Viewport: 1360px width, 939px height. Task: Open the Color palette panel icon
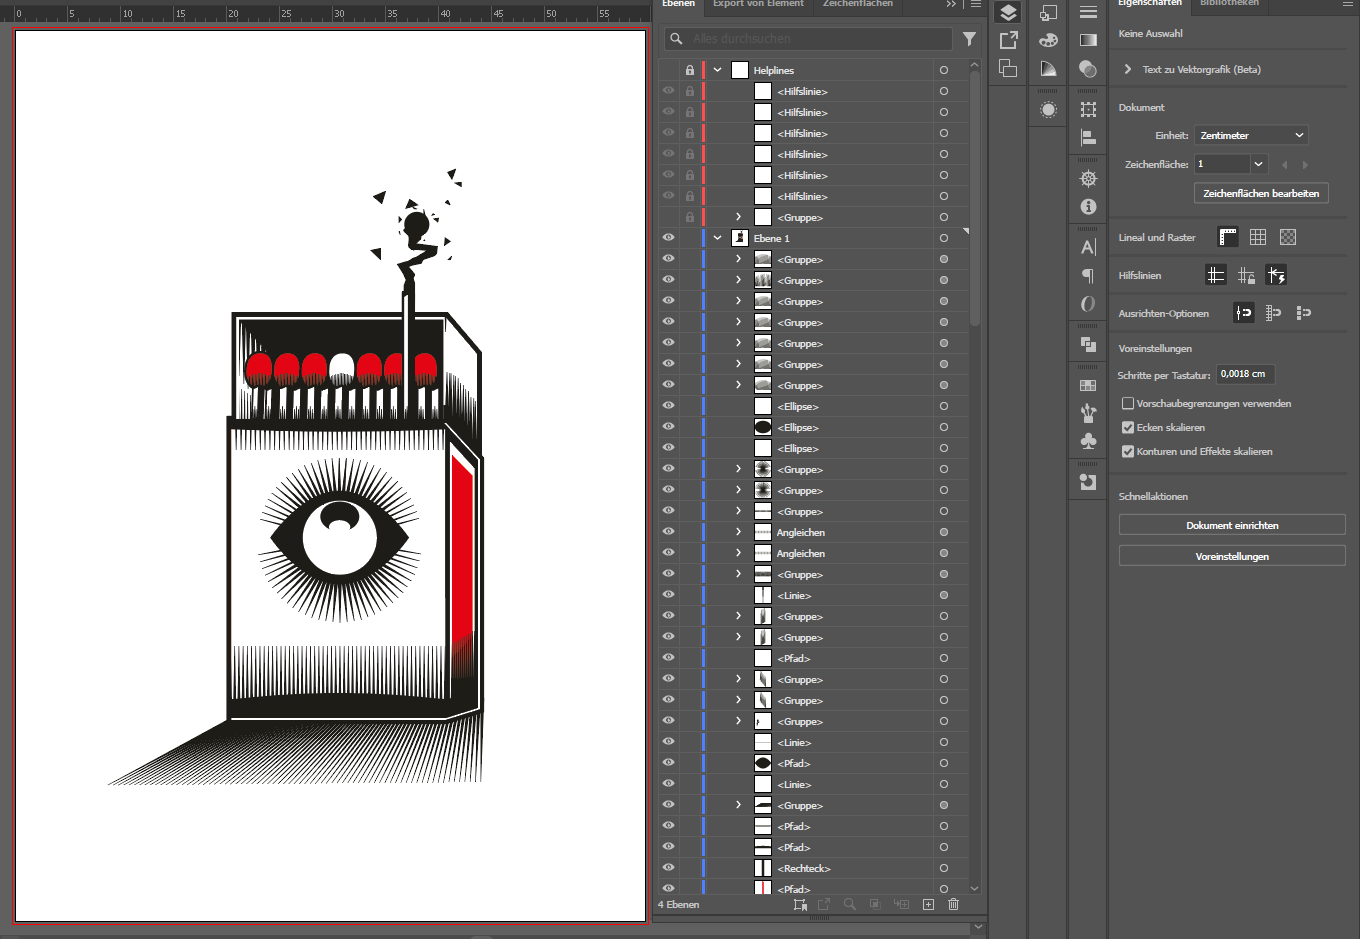coord(1048,40)
